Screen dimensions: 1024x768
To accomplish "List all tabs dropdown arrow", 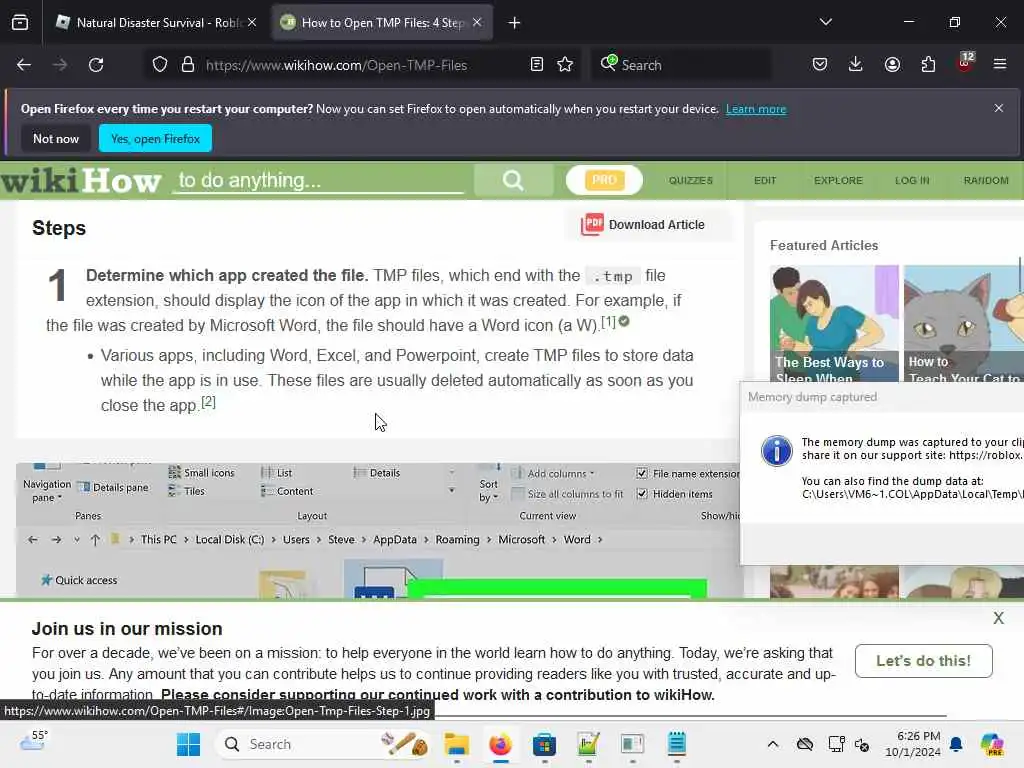I will tap(826, 22).
